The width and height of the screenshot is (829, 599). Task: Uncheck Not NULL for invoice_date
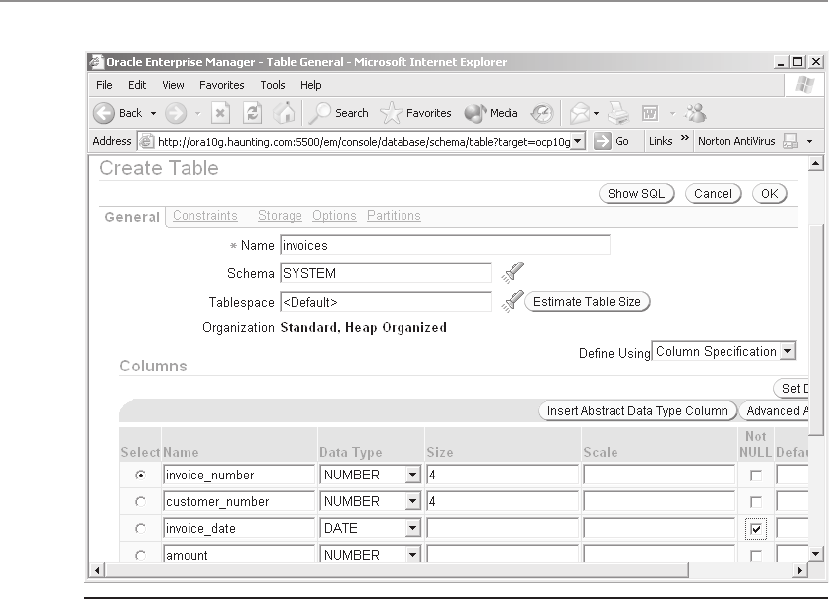(x=756, y=529)
